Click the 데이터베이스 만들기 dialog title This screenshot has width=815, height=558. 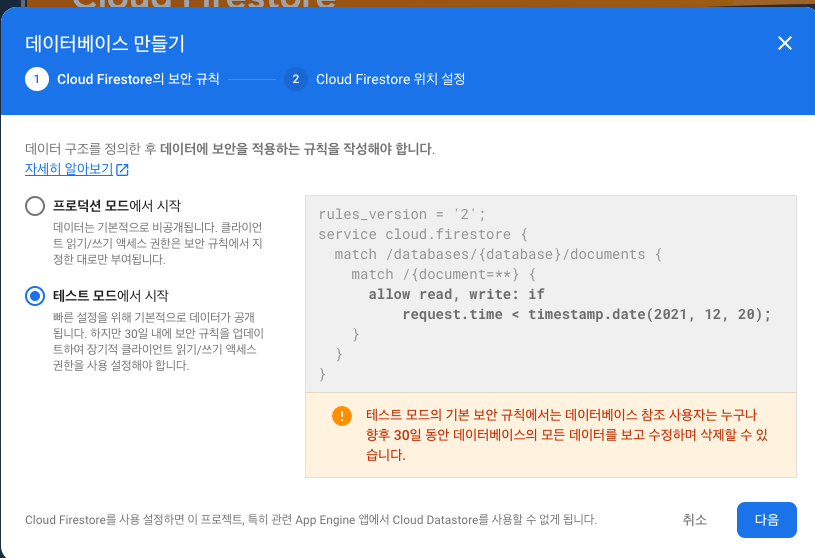point(105,43)
